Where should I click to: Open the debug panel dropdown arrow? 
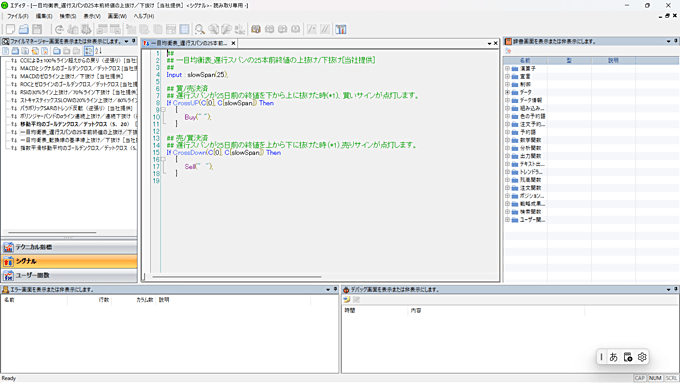pos(668,290)
